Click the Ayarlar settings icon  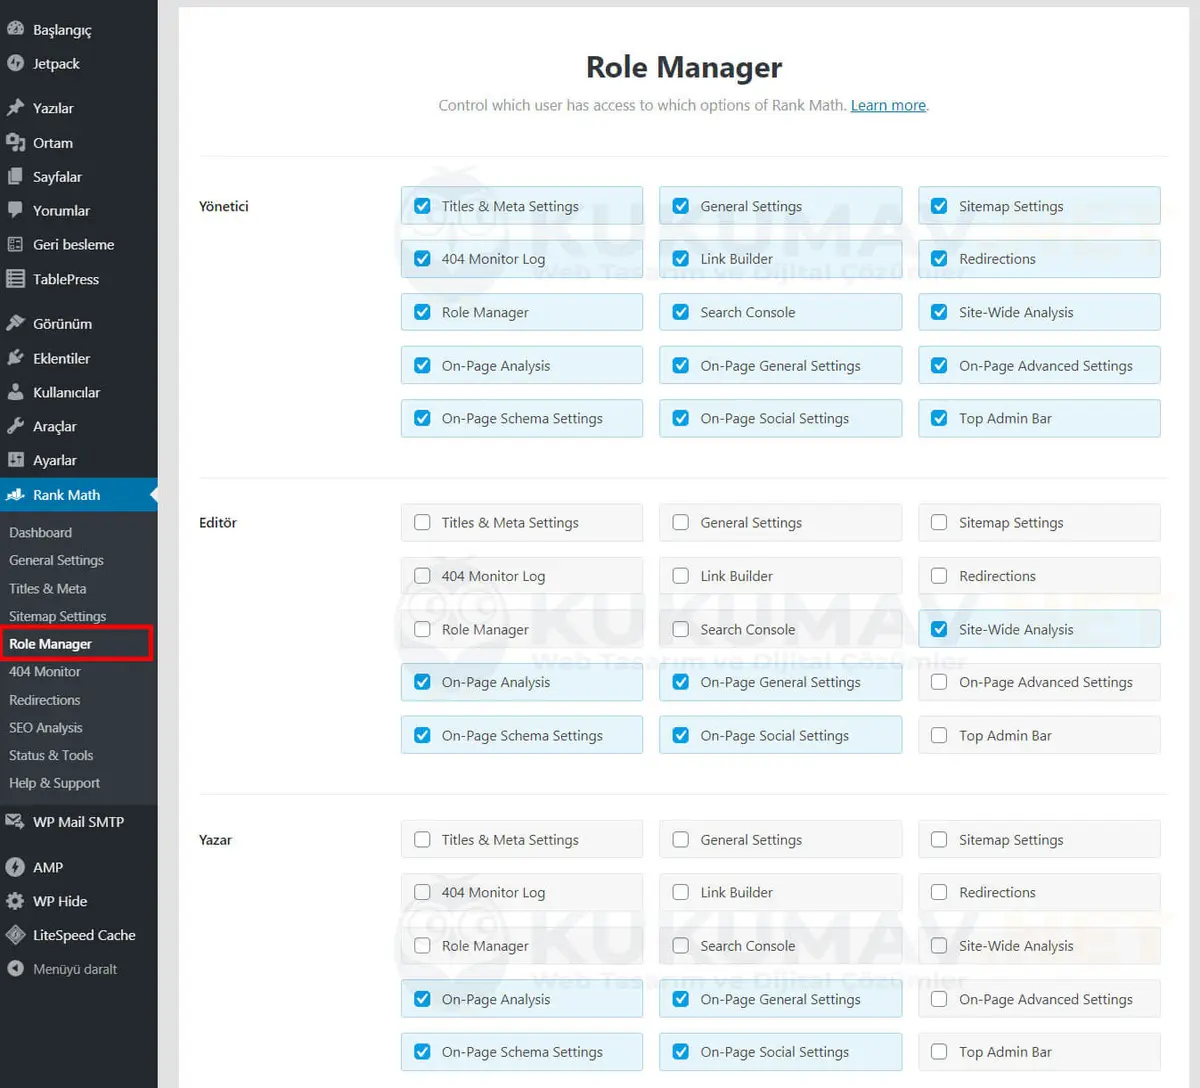click(x=15, y=460)
